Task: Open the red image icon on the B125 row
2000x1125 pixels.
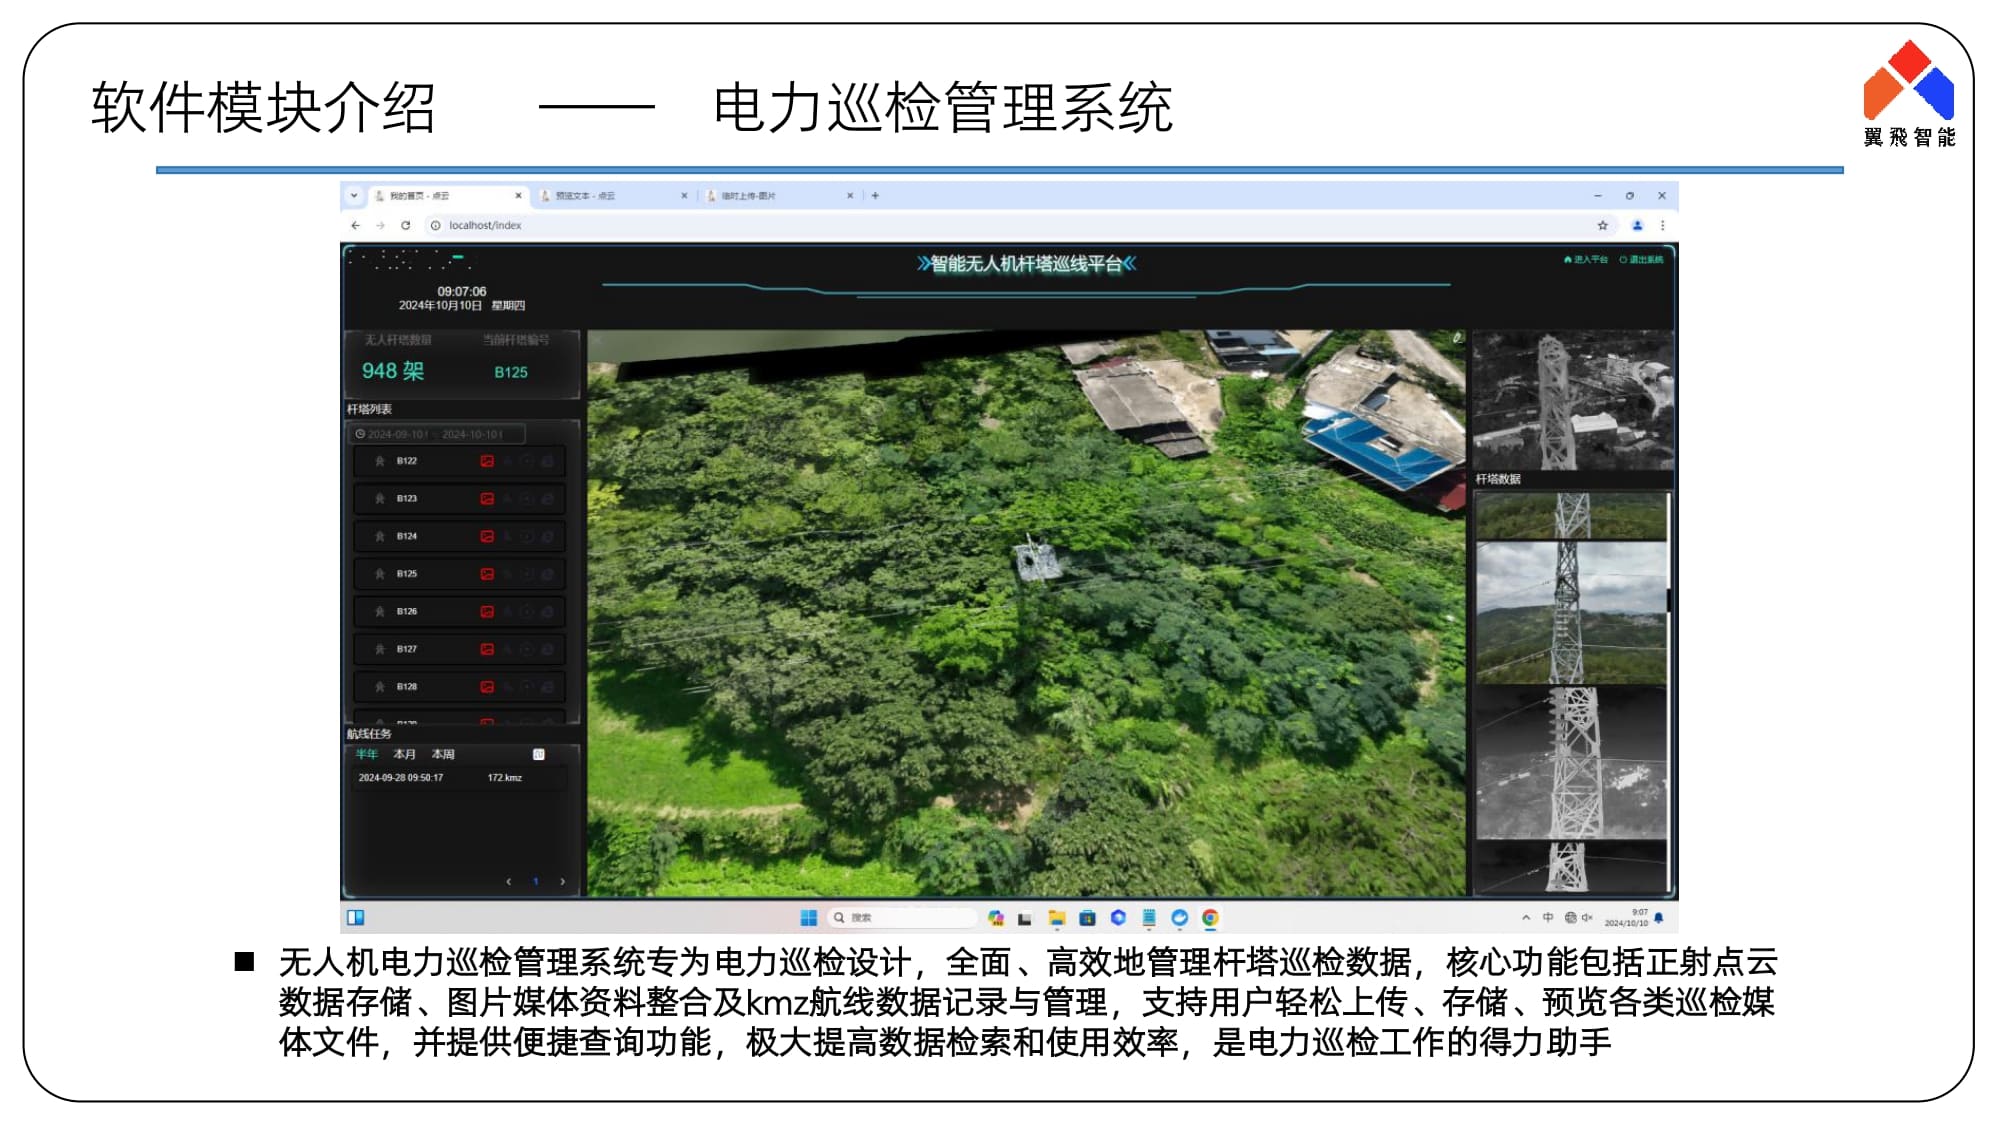Action: click(487, 574)
